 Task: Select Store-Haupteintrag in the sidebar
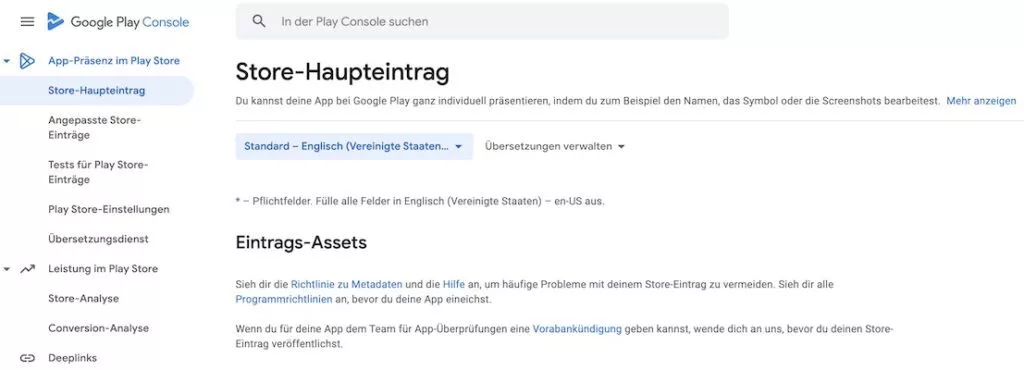[x=97, y=91]
